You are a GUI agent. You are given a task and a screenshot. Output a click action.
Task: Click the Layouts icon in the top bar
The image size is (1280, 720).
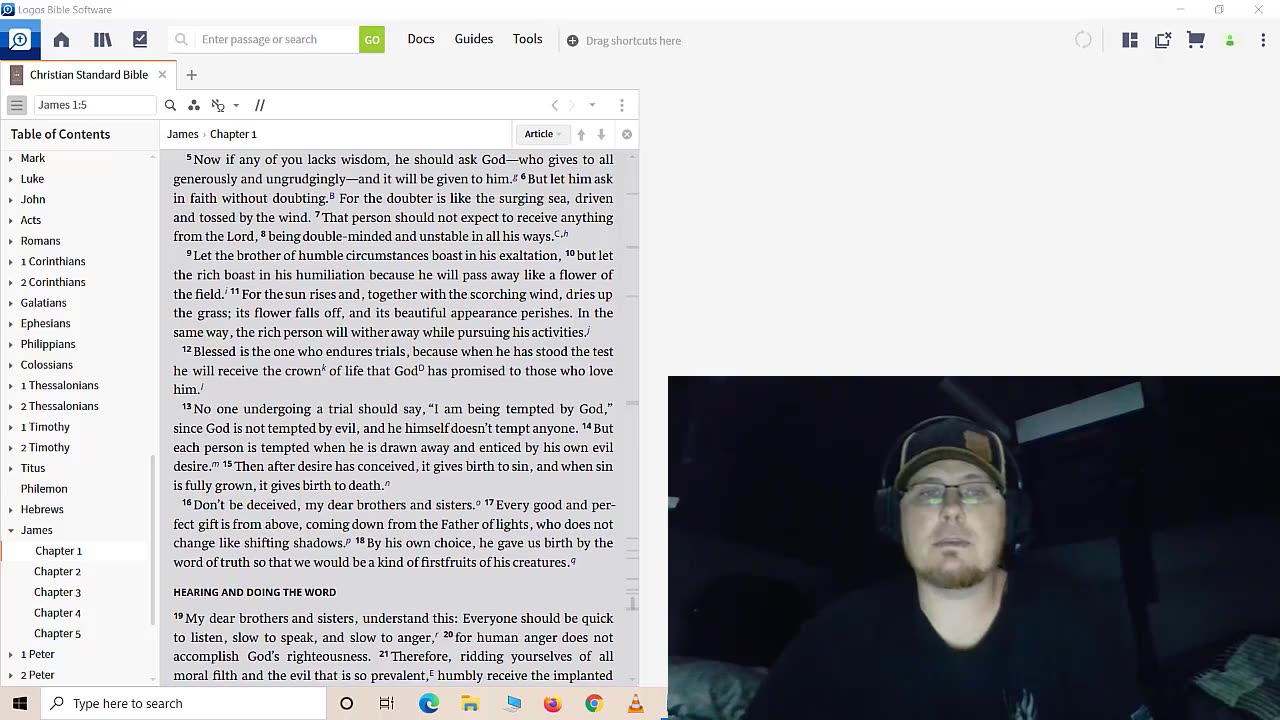click(x=1130, y=40)
